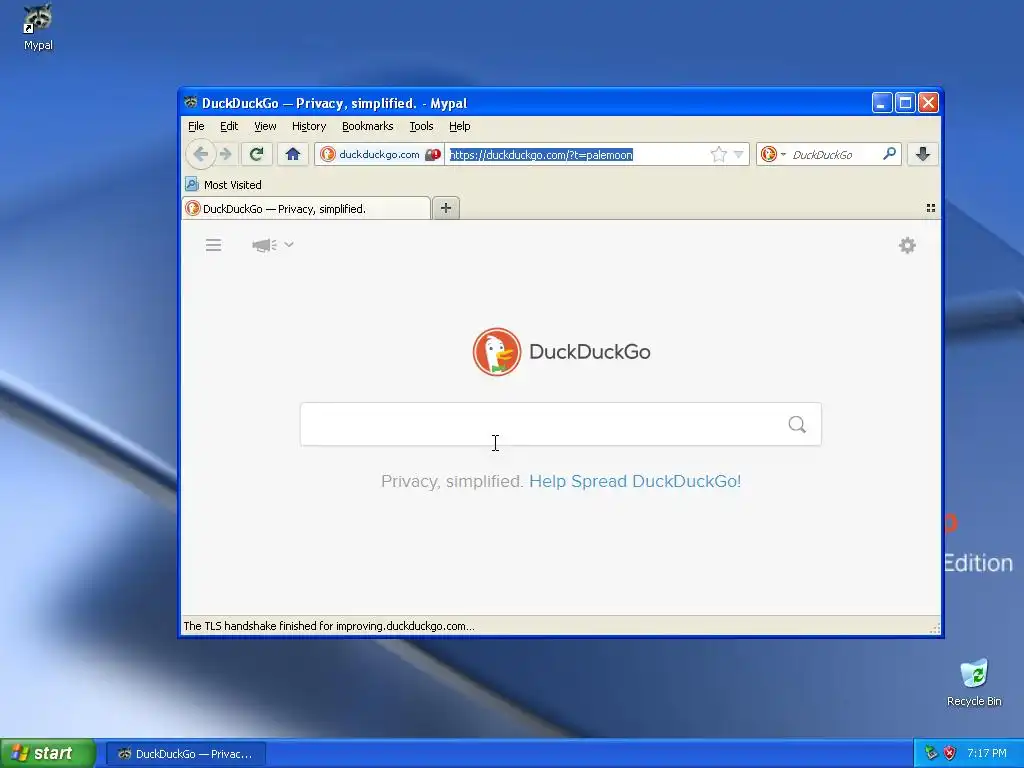Image resolution: width=1024 pixels, height=768 pixels.
Task: Open the Most Visited bookmarks folder
Action: [x=224, y=185]
